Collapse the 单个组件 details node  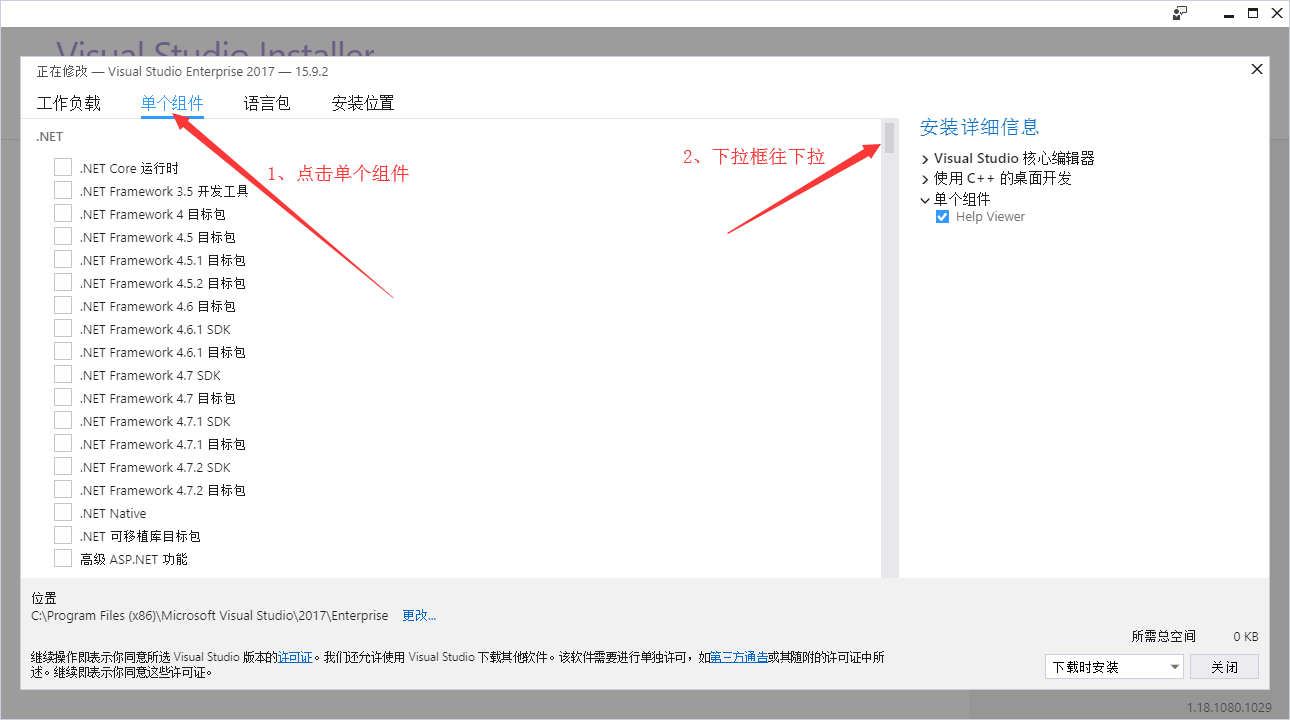pos(925,199)
